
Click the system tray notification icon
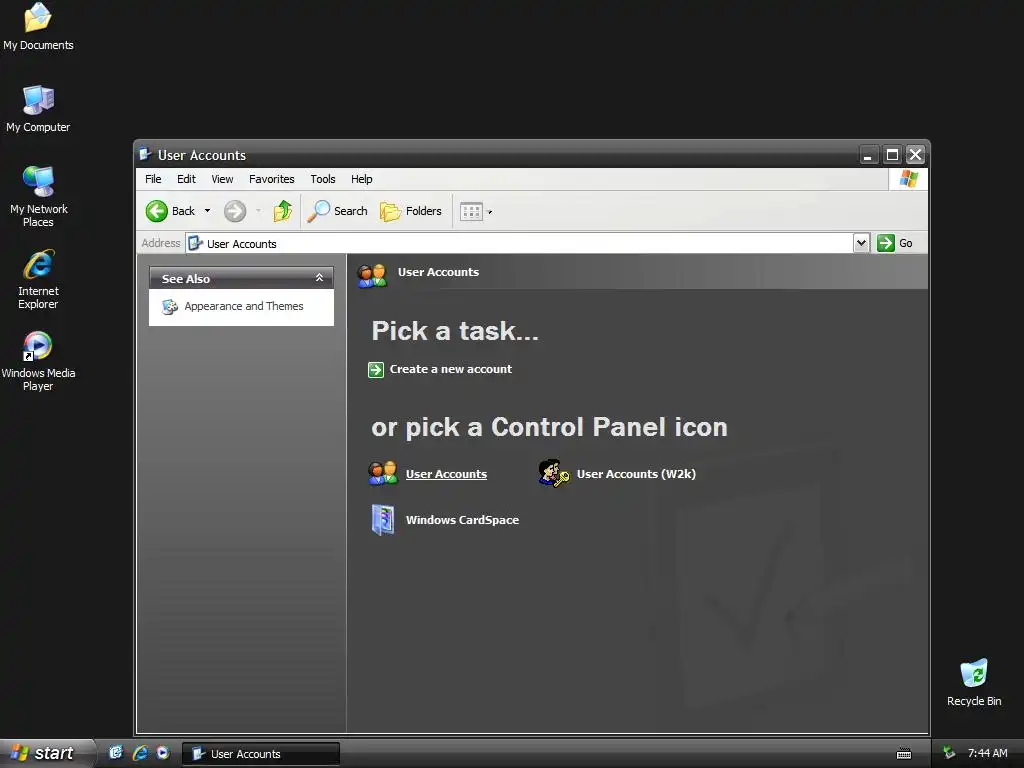coord(949,753)
